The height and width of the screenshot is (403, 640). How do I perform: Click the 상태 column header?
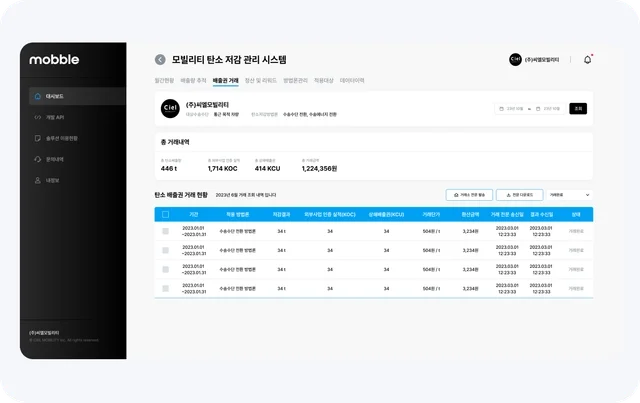576,214
